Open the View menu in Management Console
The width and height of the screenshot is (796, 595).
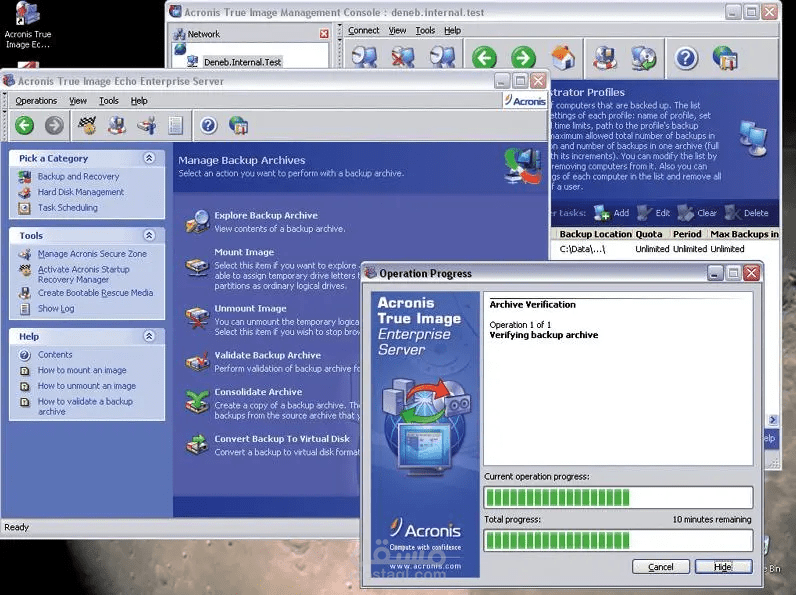(397, 30)
